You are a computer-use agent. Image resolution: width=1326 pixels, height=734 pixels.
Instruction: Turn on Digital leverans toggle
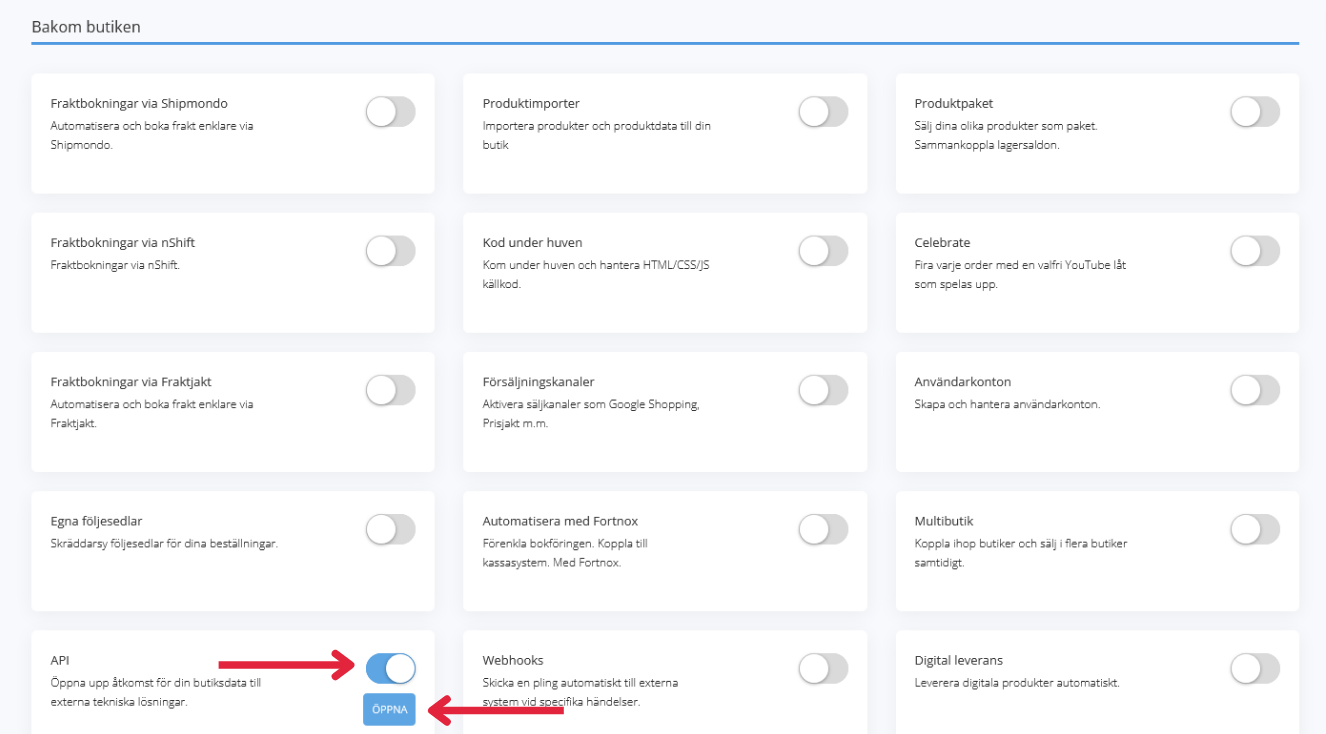tap(1254, 668)
